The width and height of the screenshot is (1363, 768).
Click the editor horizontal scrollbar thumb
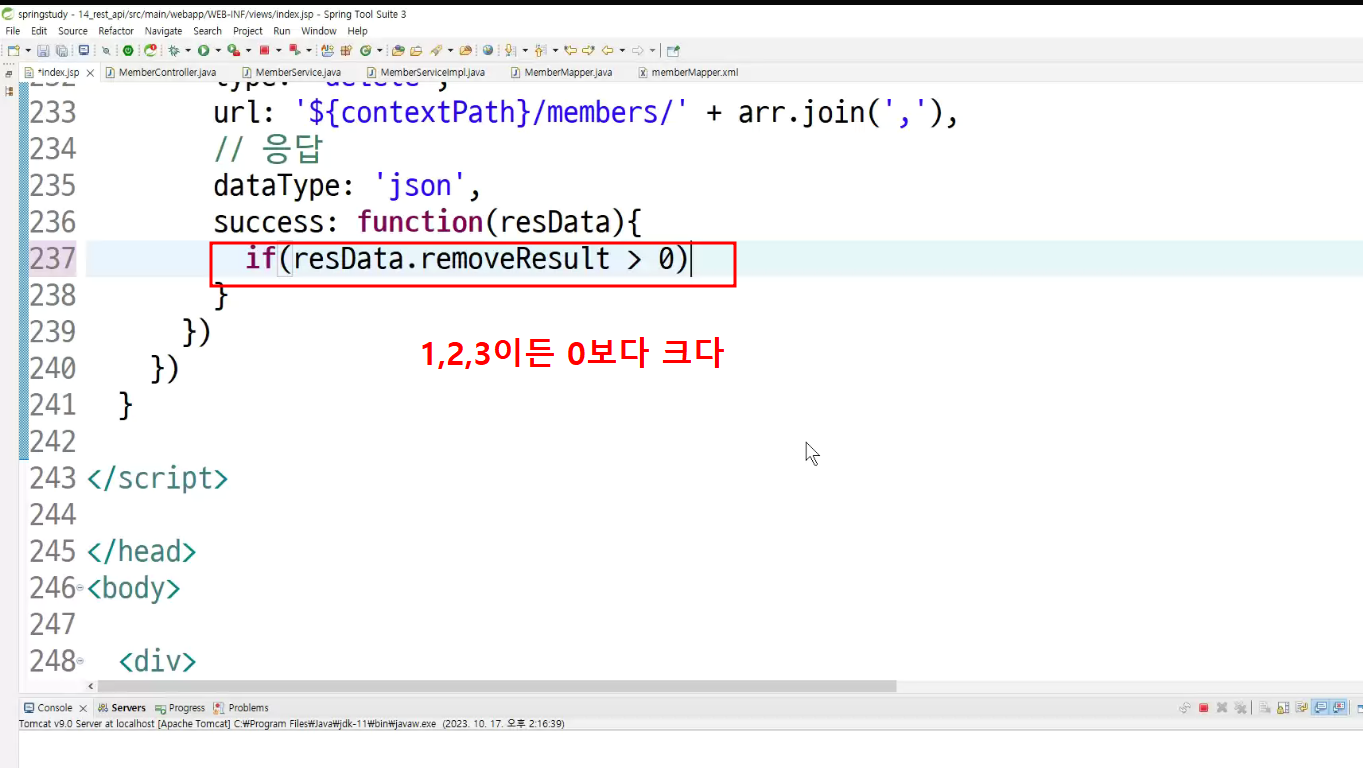click(x=496, y=686)
